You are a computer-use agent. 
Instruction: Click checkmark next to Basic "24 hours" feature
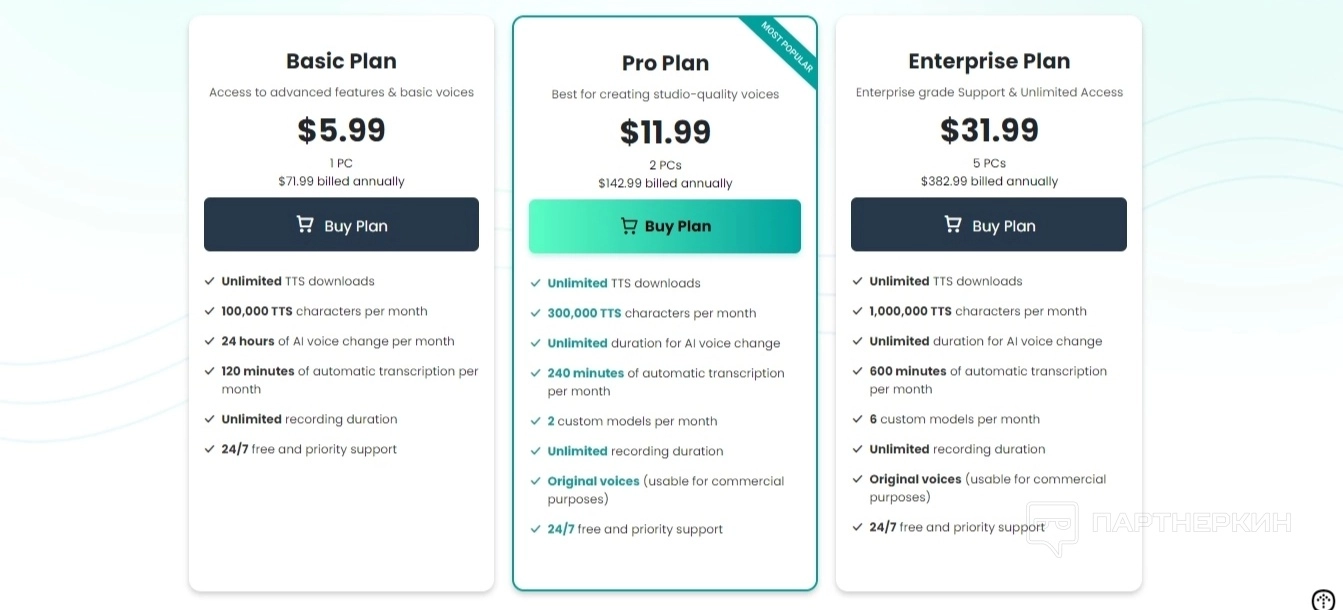(210, 341)
